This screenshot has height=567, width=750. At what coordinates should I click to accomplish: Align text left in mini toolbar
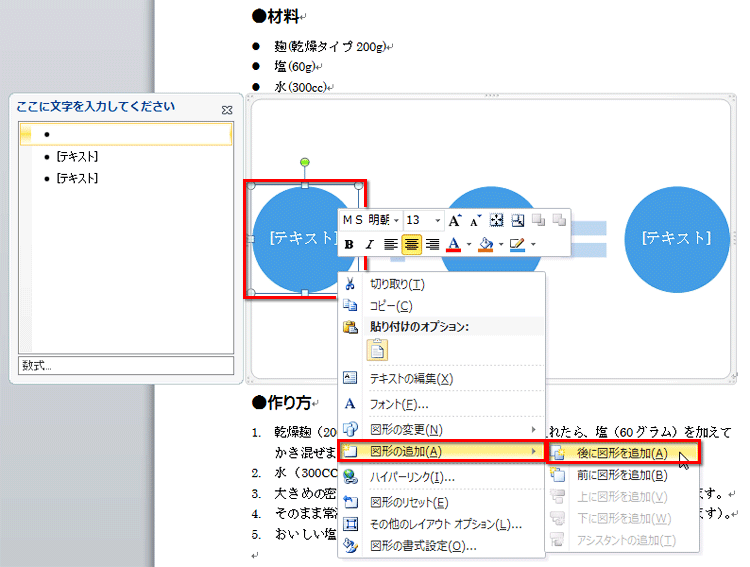tap(390, 245)
